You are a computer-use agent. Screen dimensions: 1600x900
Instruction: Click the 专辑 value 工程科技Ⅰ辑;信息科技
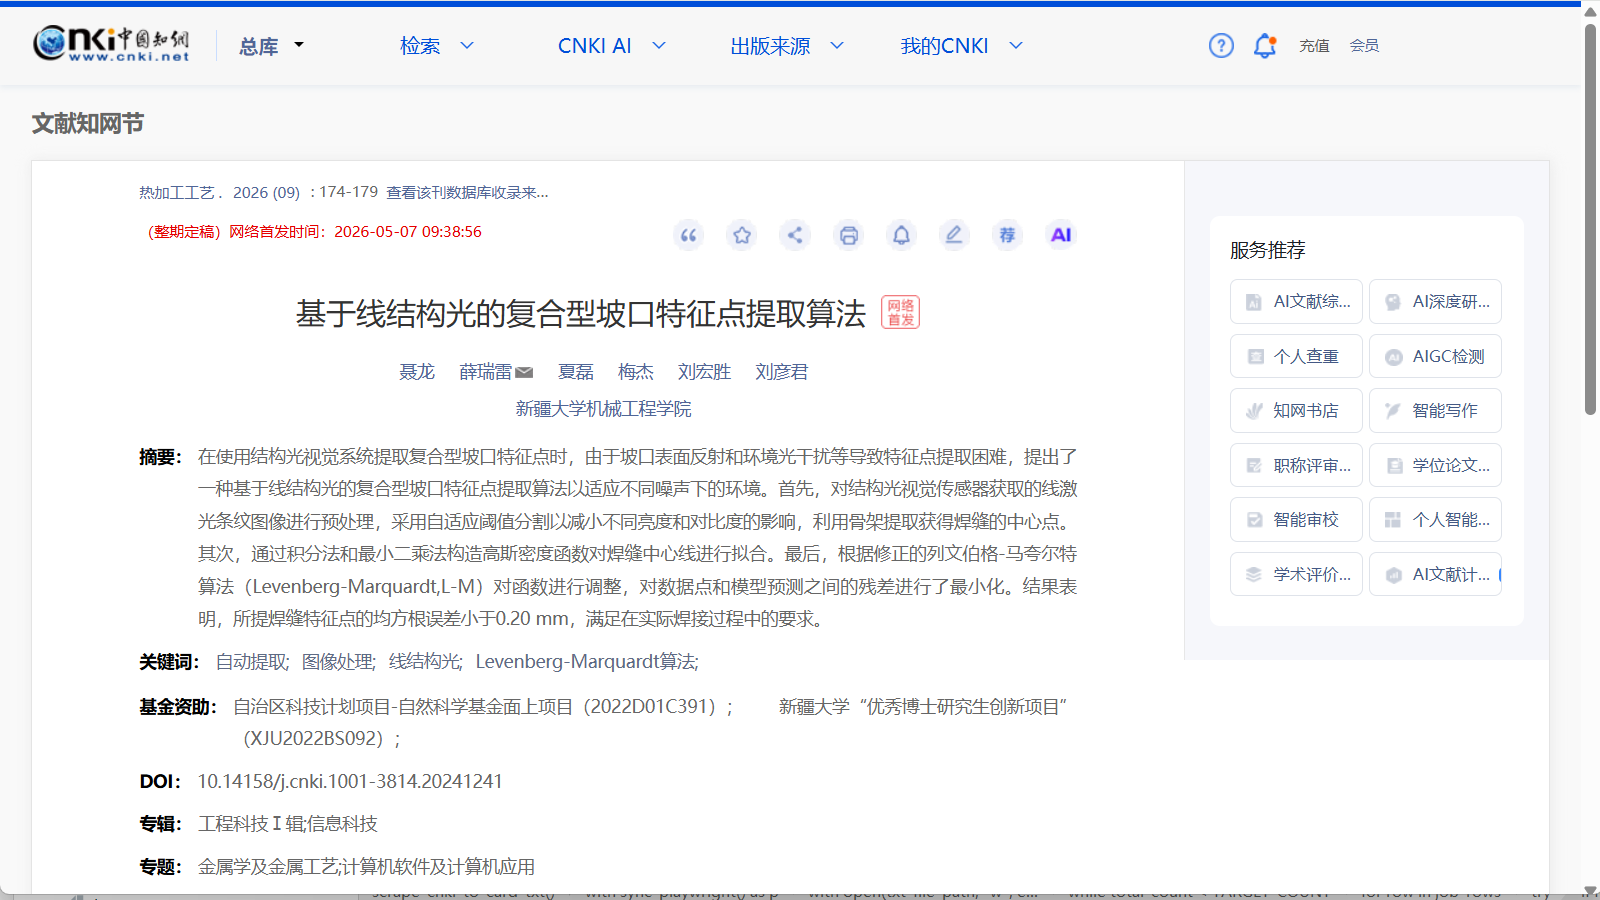click(x=288, y=824)
